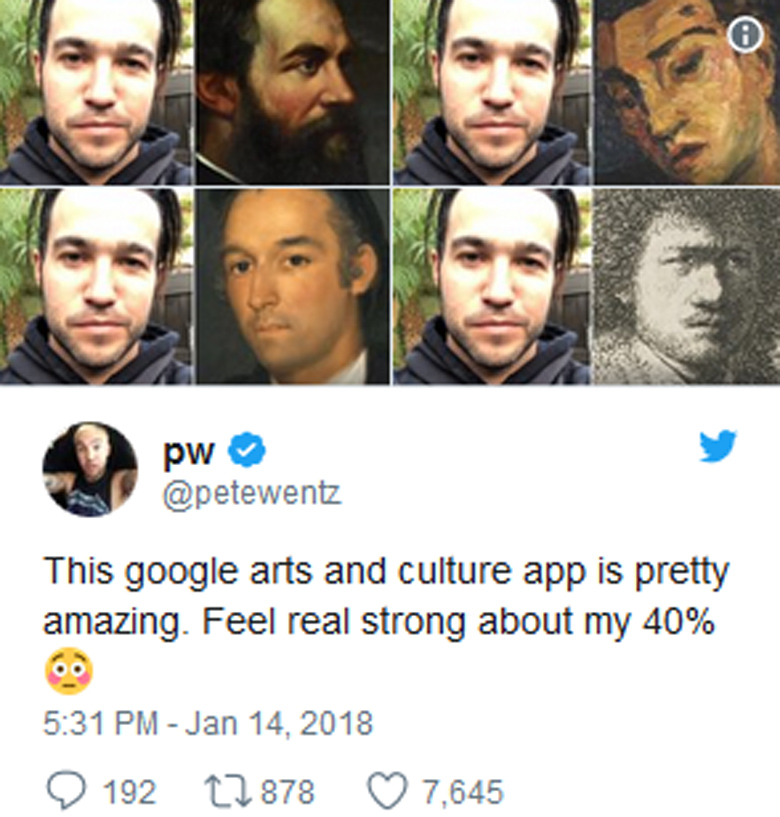The width and height of the screenshot is (780, 817).
Task: Click the blue verified badge
Action: (x=247, y=450)
